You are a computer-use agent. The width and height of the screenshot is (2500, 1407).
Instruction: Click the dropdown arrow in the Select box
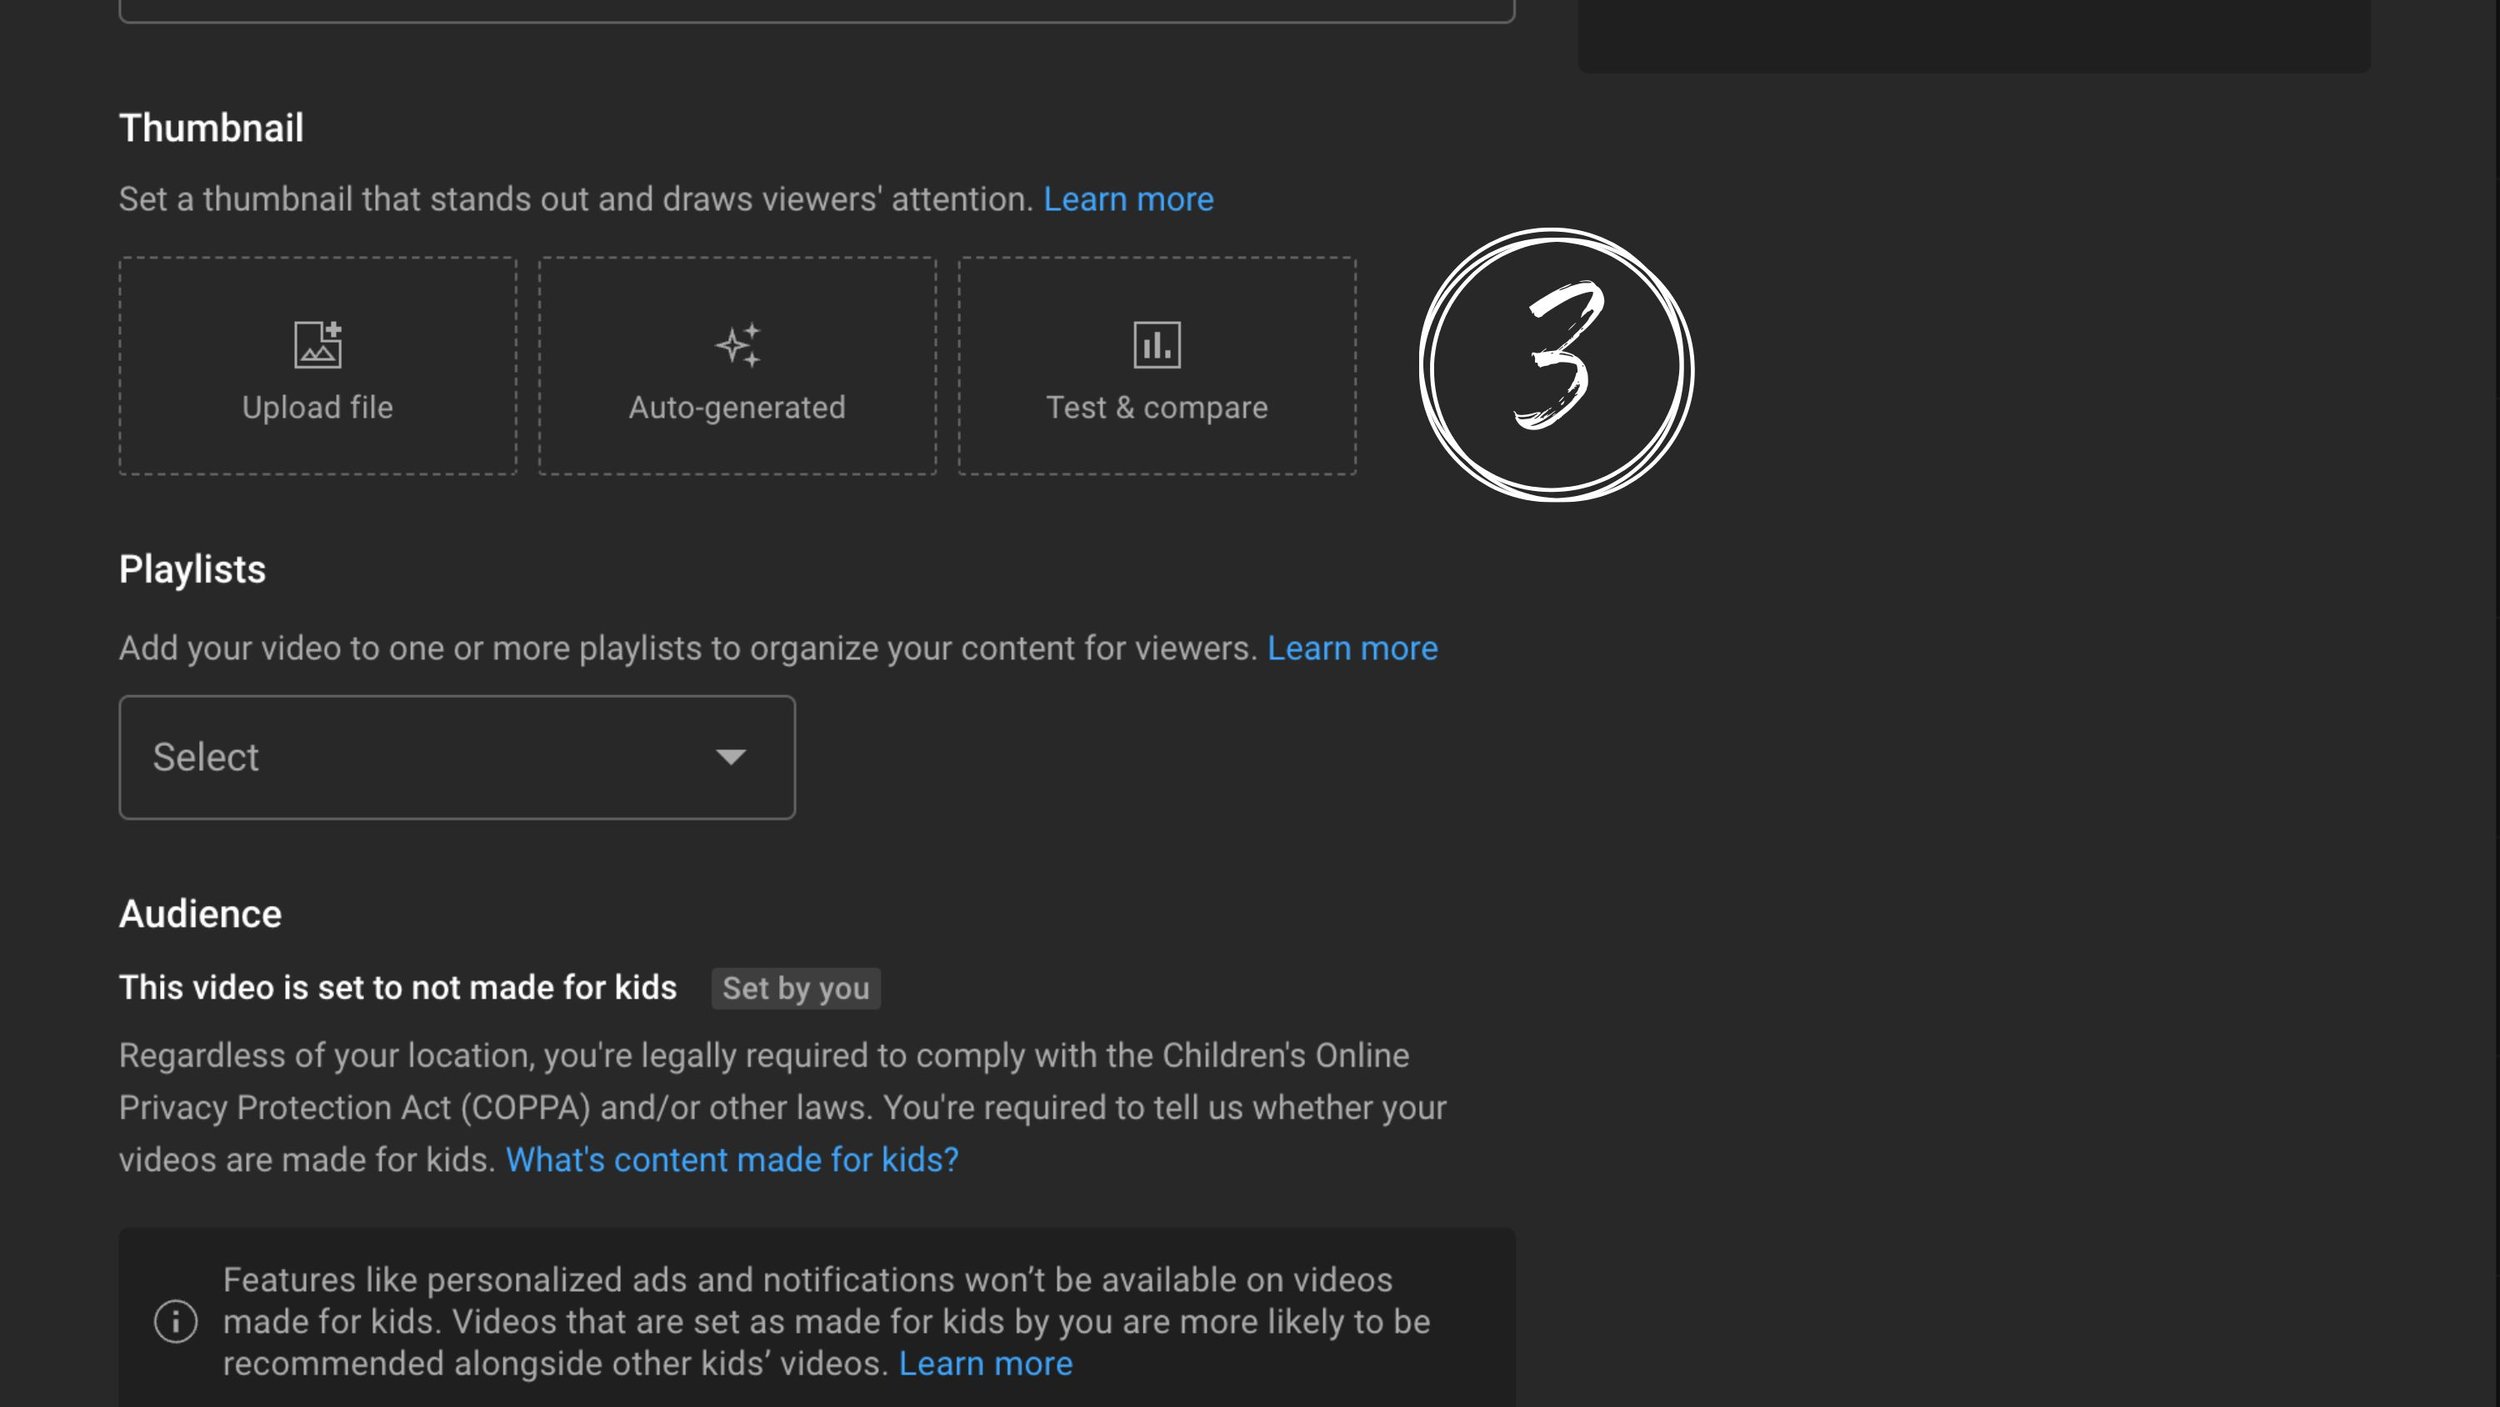[731, 757]
